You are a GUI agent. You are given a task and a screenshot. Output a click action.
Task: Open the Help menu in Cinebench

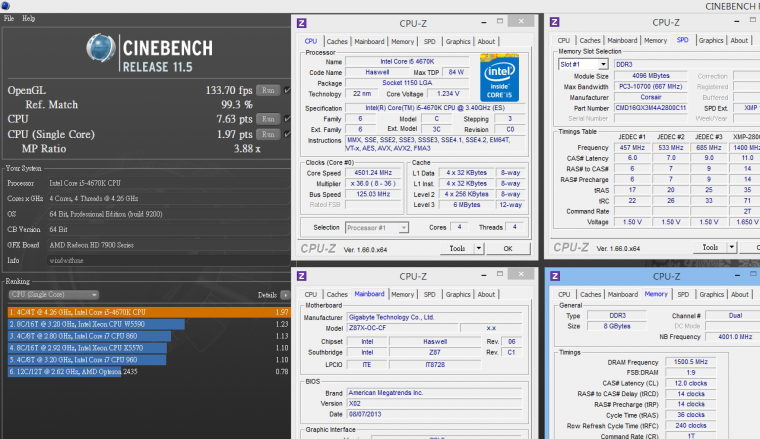[29, 18]
